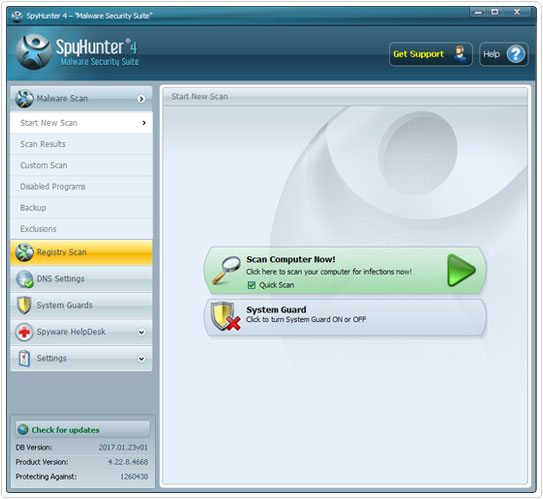Collapse the Malware Scan section arrow
The height and width of the screenshot is (499, 543).
pyautogui.click(x=141, y=99)
